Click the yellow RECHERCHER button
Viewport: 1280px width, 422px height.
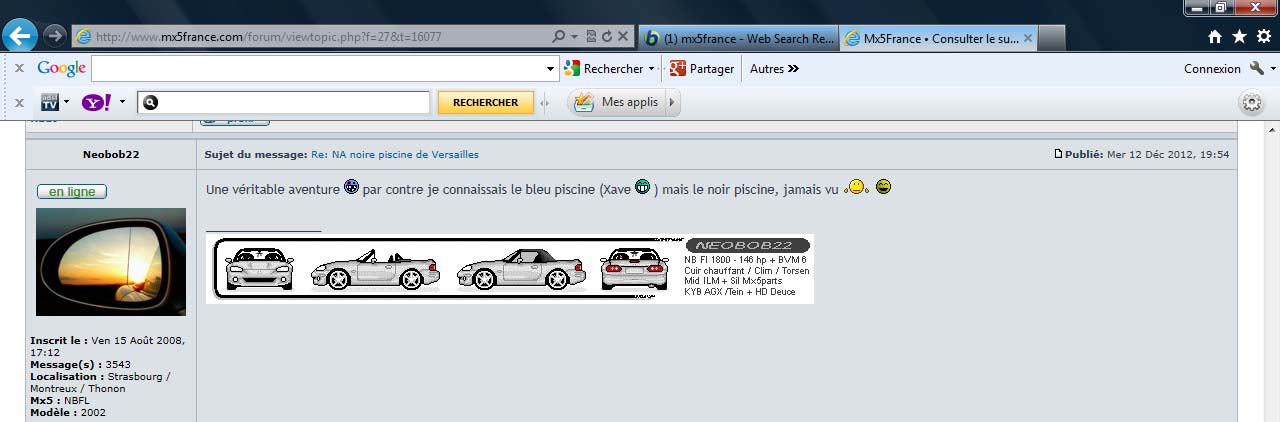[485, 102]
